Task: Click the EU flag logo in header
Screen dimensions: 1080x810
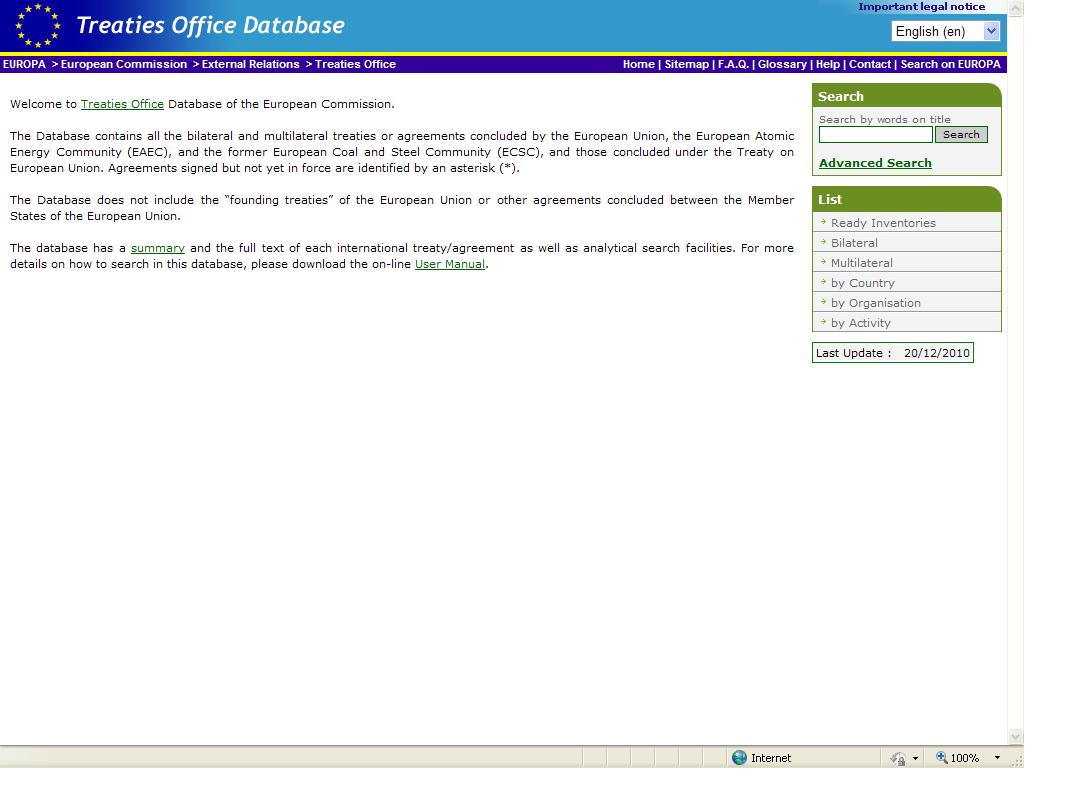Action: pyautogui.click(x=38, y=25)
